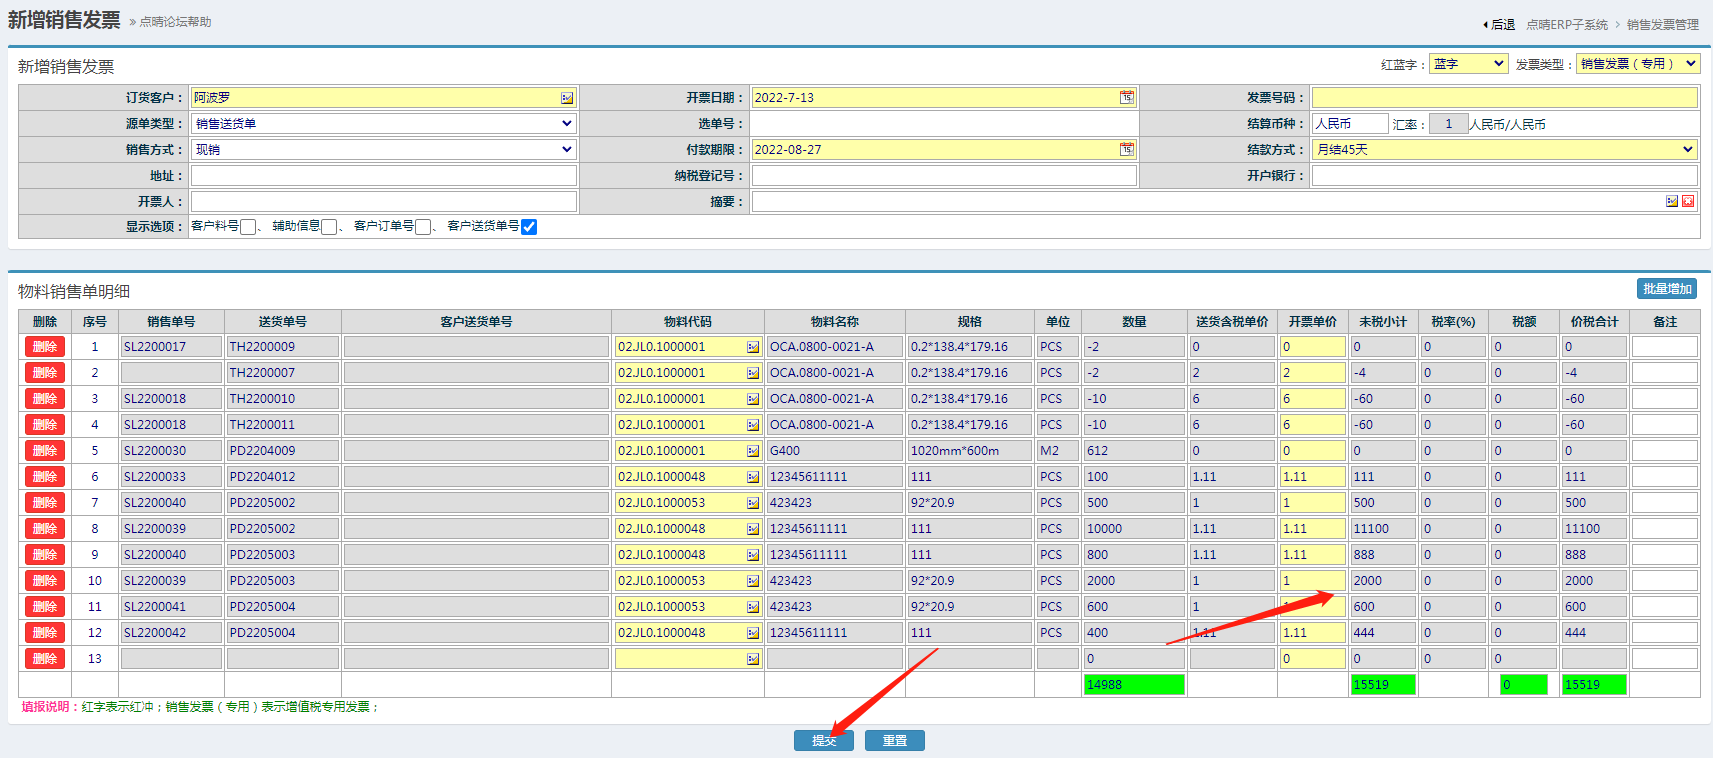The height and width of the screenshot is (758, 1713).
Task: Open material code picker in row 6
Action: coord(753,477)
